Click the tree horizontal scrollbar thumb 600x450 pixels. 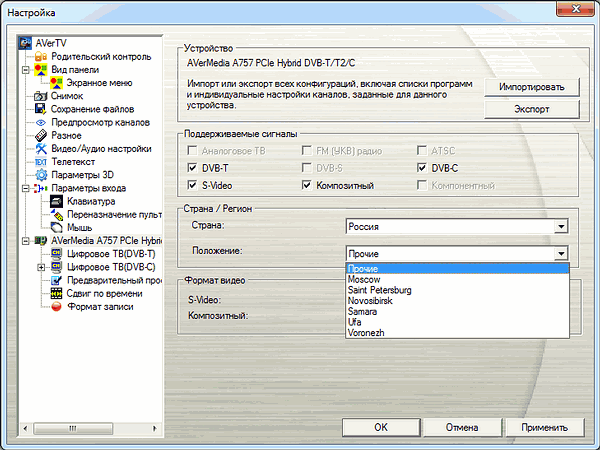[x=73, y=428]
